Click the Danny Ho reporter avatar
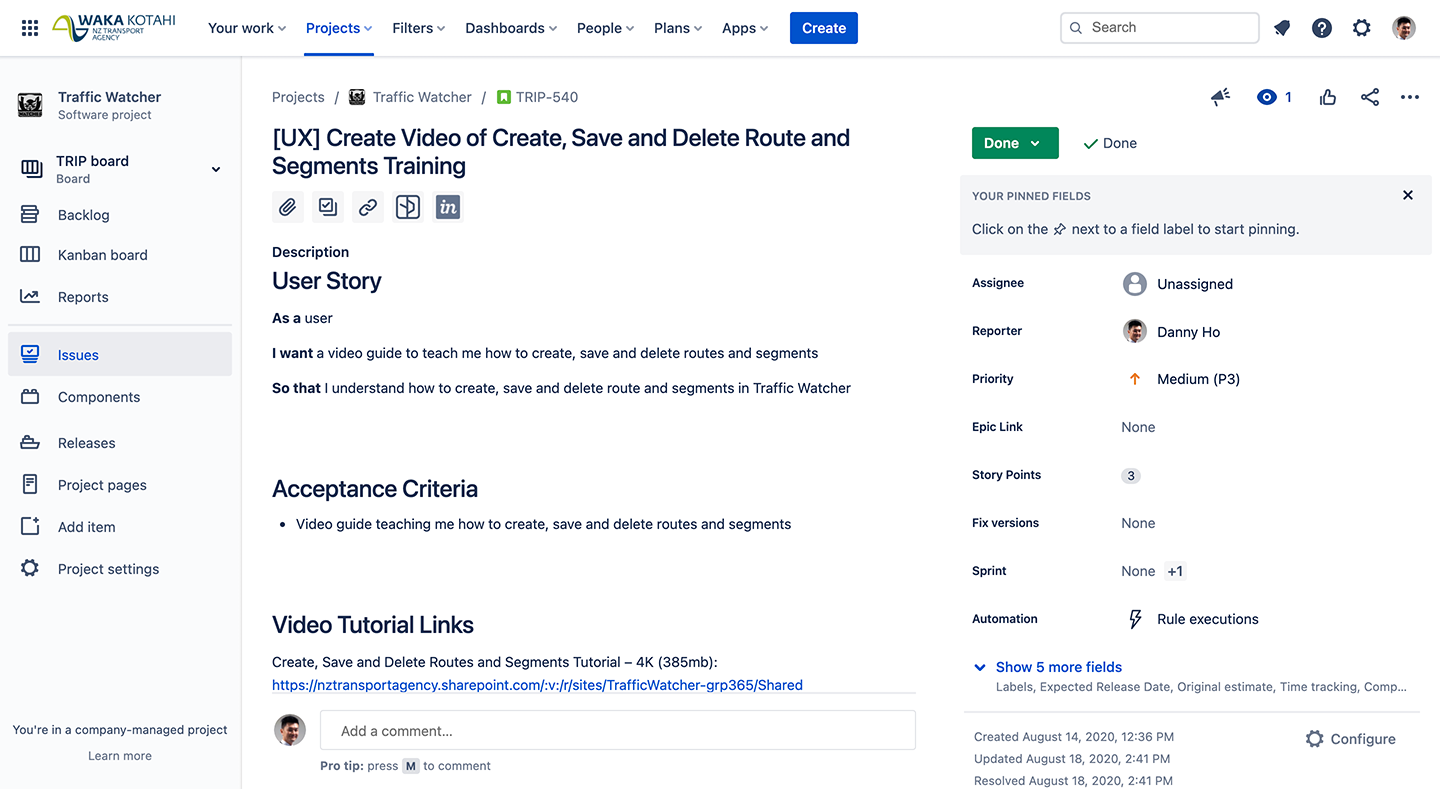Viewport: 1440px width, 789px height. [x=1134, y=332]
